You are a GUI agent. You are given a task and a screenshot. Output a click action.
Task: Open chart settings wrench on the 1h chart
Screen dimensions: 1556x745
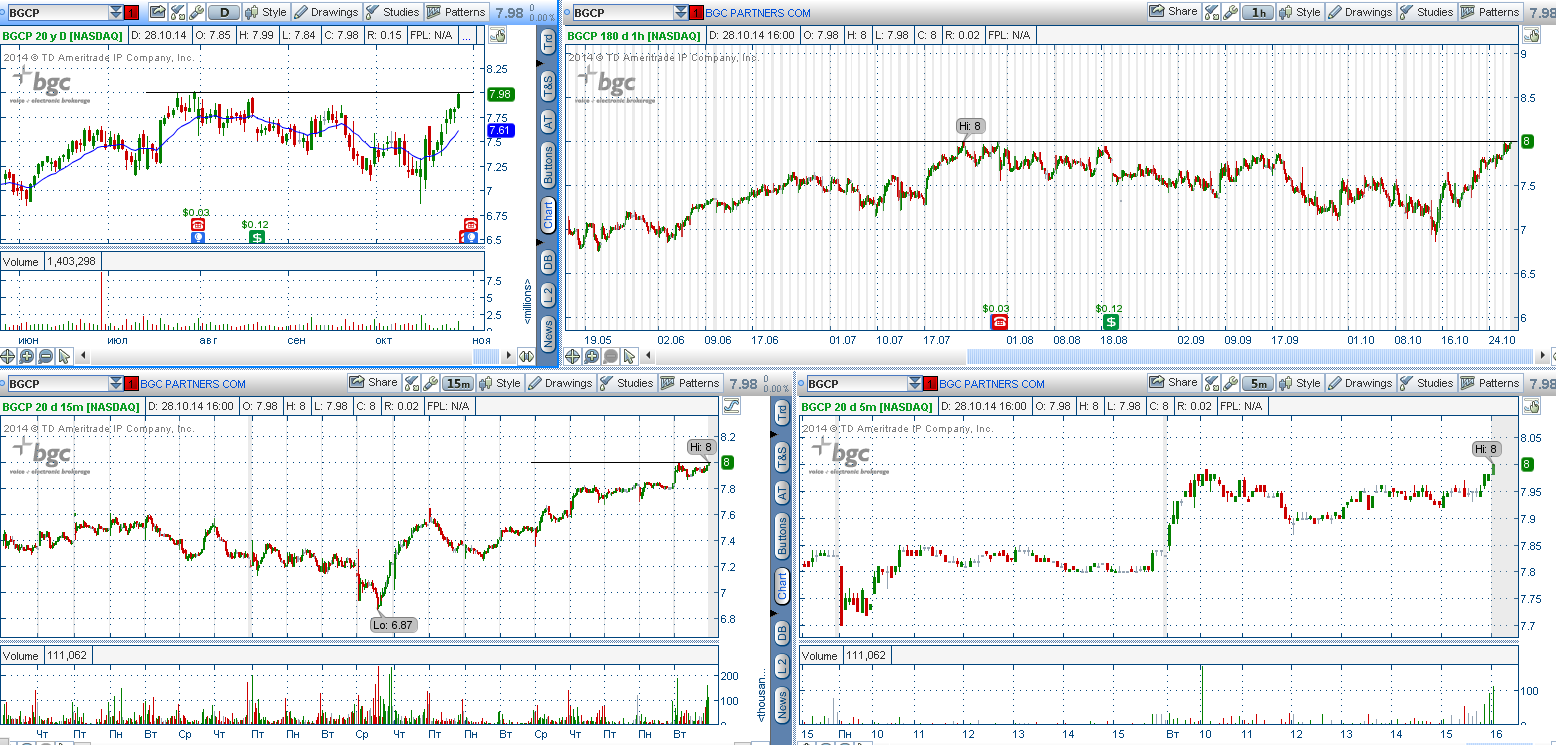[1230, 12]
